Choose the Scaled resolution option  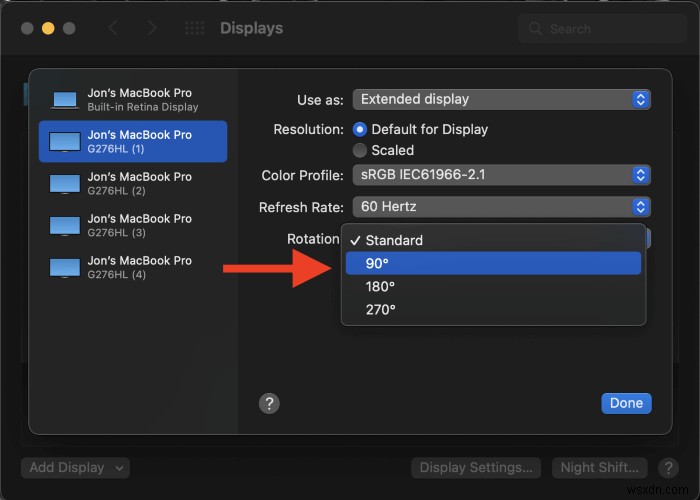(x=361, y=150)
